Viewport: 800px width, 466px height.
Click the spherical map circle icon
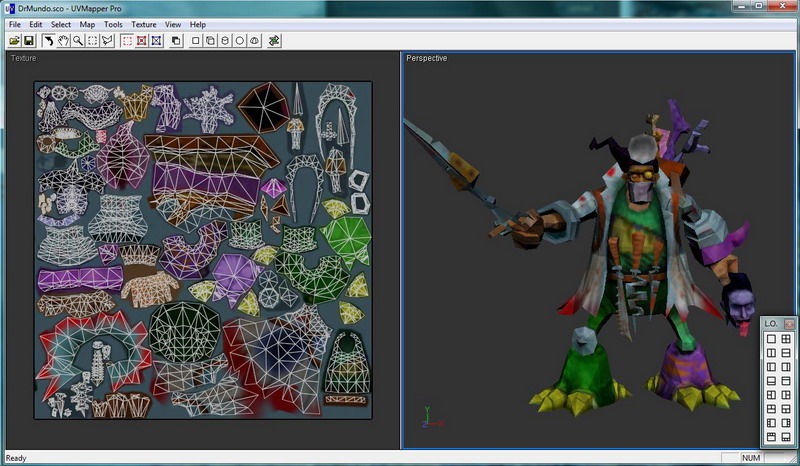(x=240, y=41)
